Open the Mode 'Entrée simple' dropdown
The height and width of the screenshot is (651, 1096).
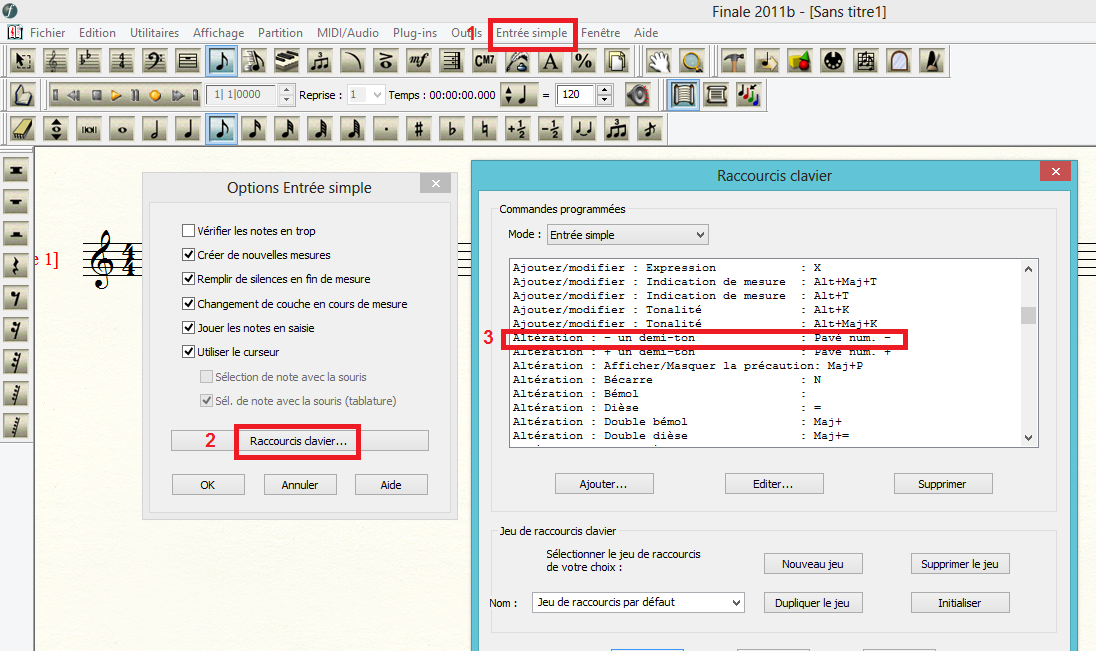626,235
